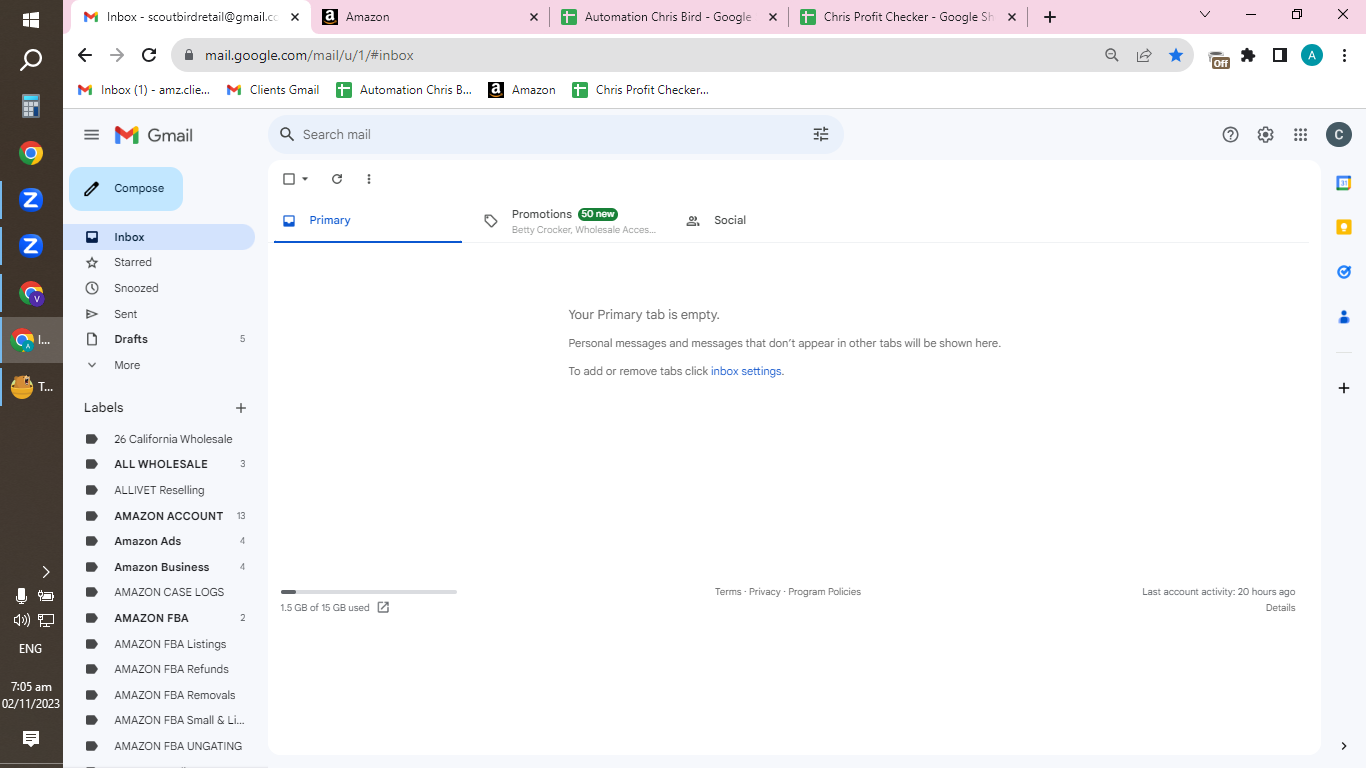The width and height of the screenshot is (1366, 768).
Task: Open Windows taskbar search icon
Action: (31, 61)
